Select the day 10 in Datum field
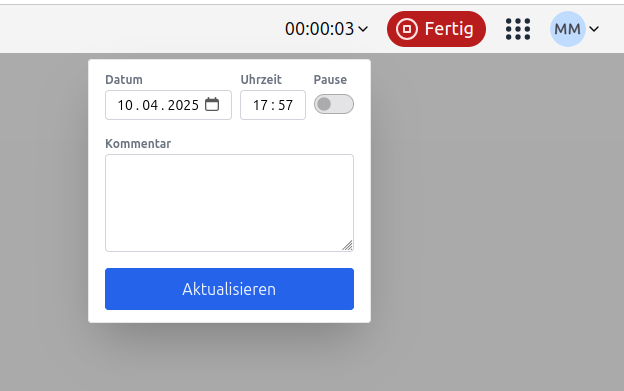The height and width of the screenshot is (391, 624). [125, 105]
